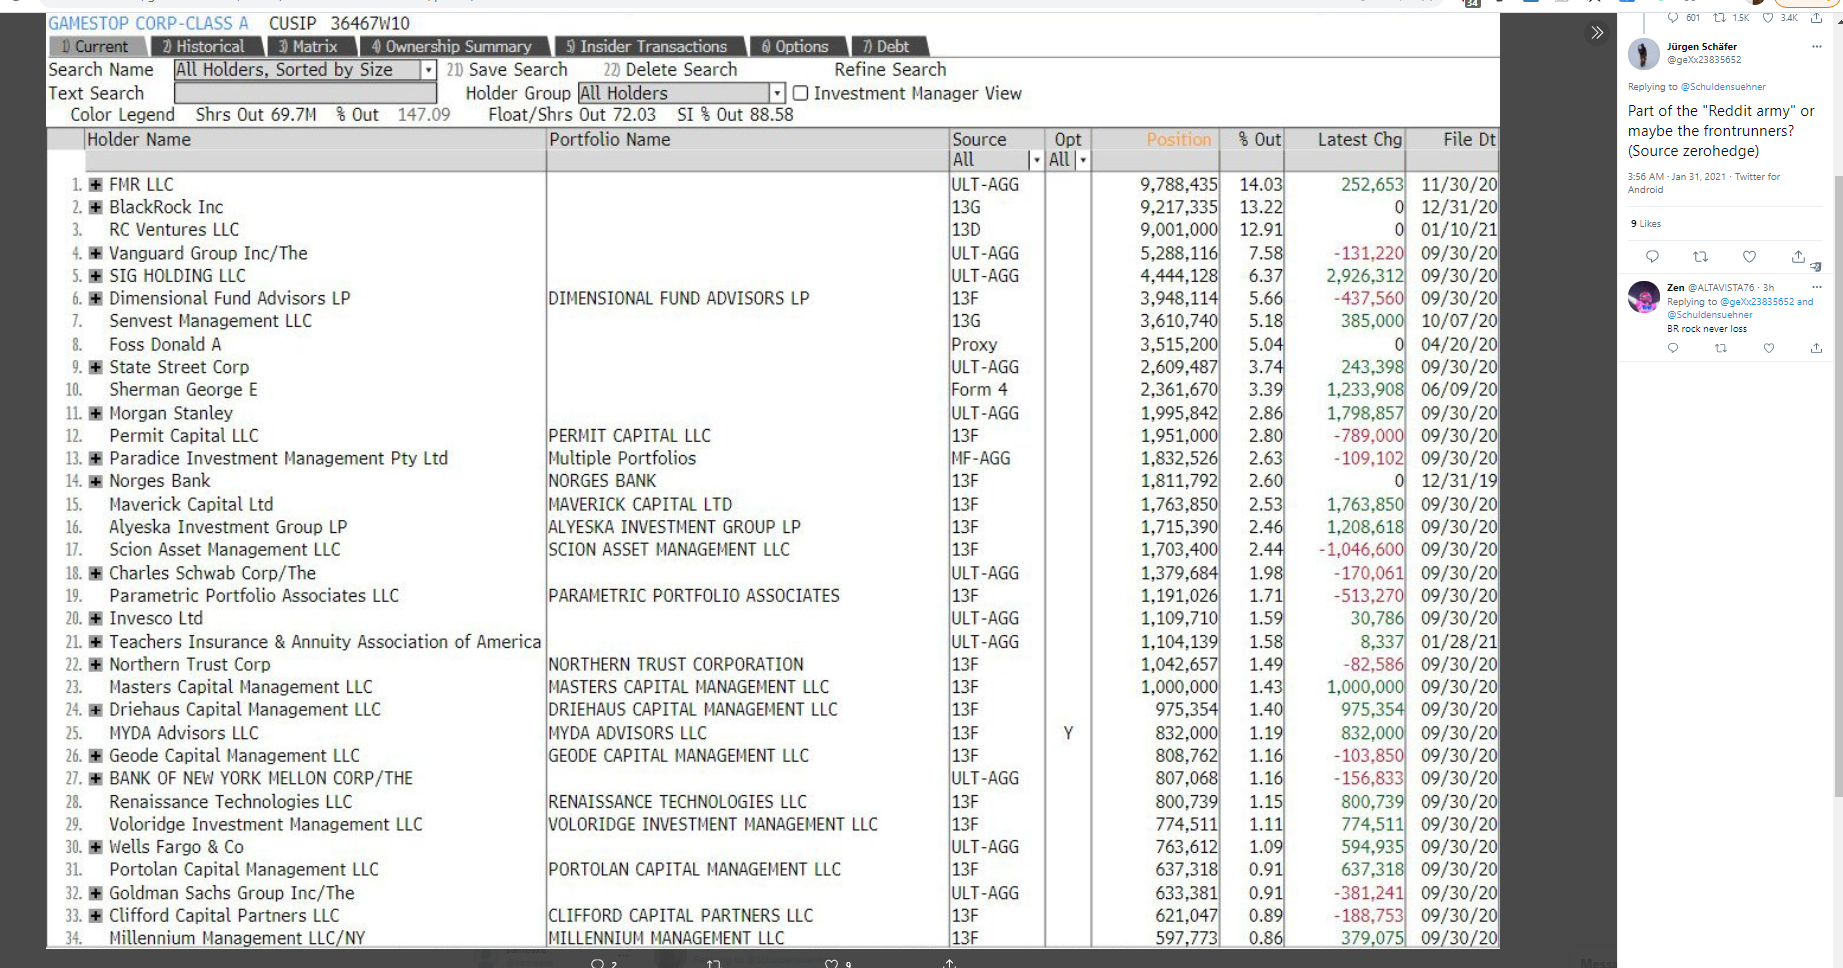Open Ownership Summary tab
This screenshot has width=1843, height=968.
coord(456,46)
